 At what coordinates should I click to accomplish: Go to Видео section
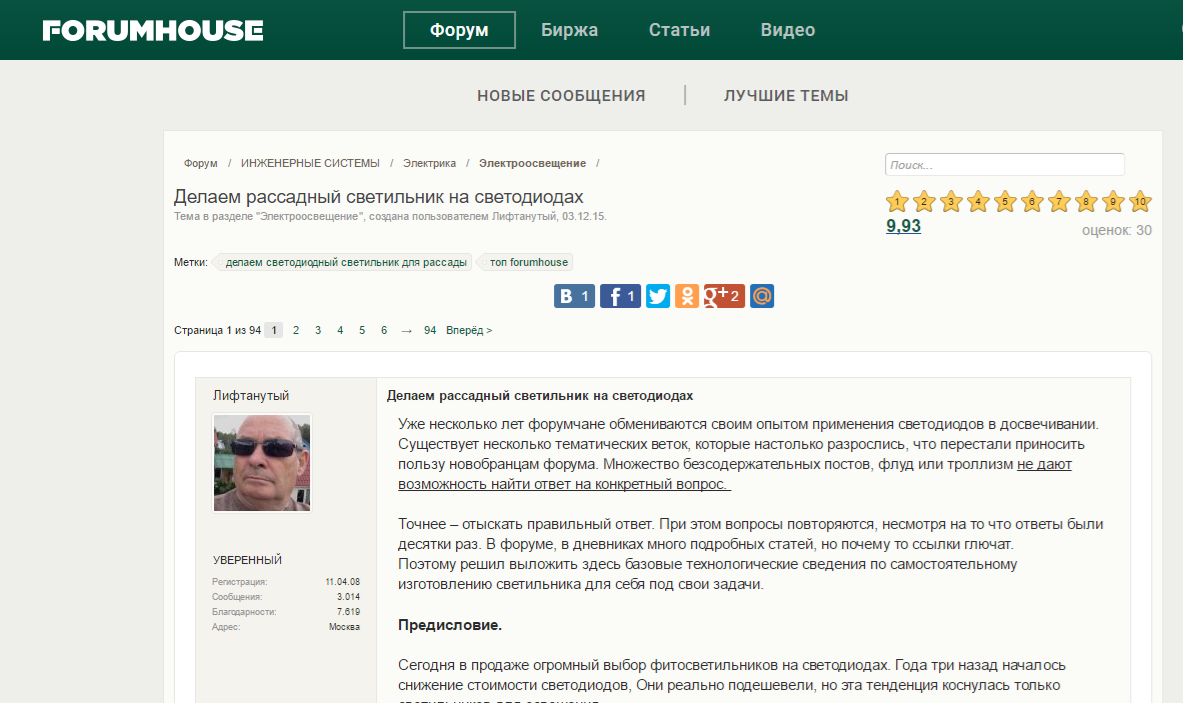[787, 30]
